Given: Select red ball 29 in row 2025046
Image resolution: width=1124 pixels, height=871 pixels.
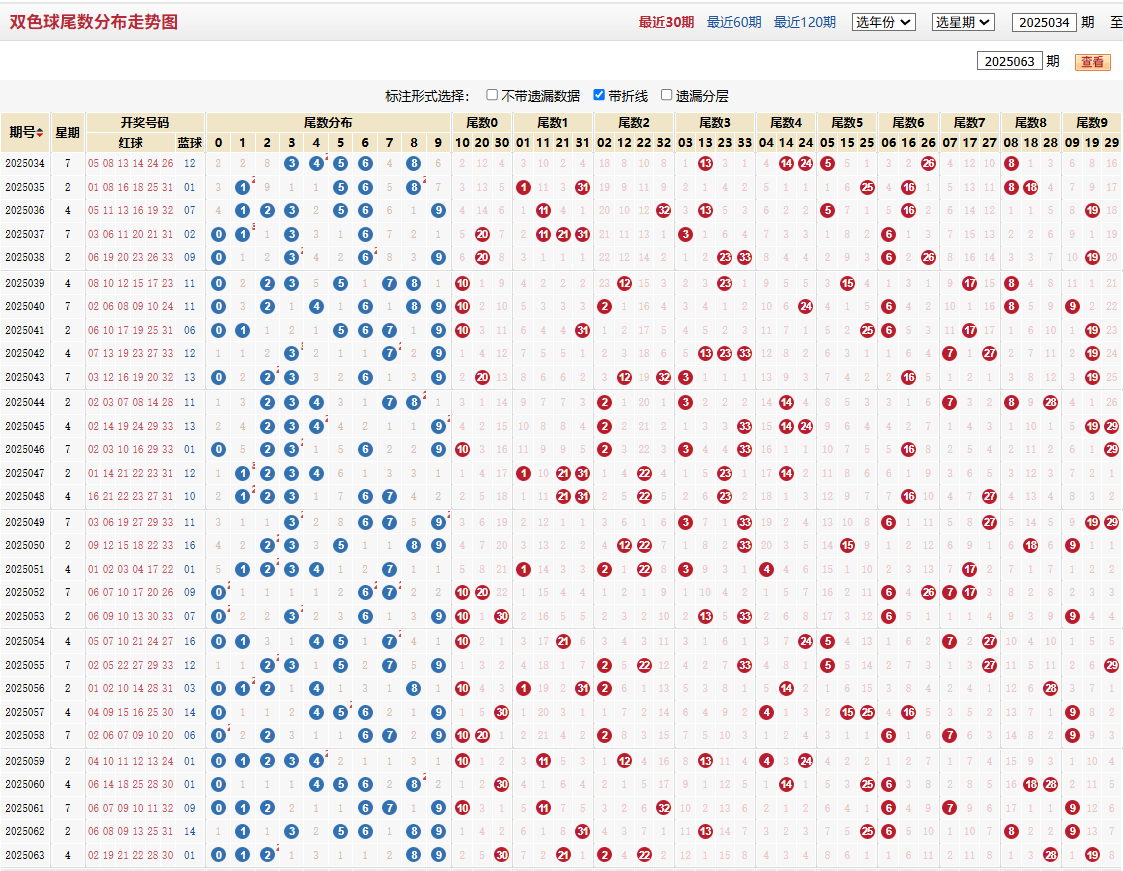Looking at the screenshot, I should click(1111, 449).
